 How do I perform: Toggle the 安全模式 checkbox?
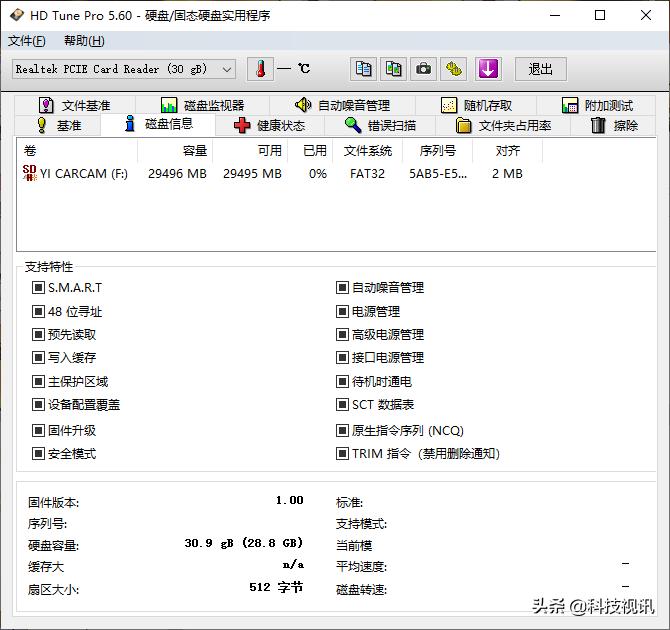coord(38,453)
